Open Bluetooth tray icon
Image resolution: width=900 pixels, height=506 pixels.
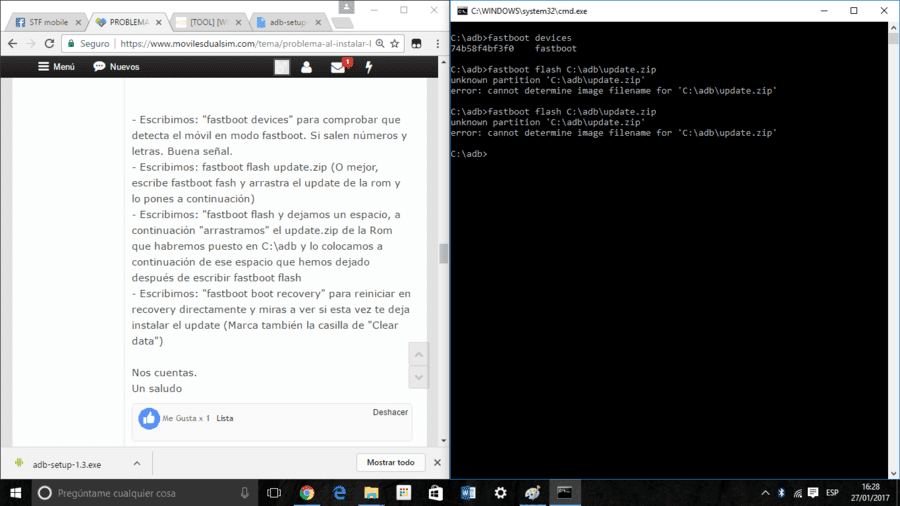click(x=781, y=493)
